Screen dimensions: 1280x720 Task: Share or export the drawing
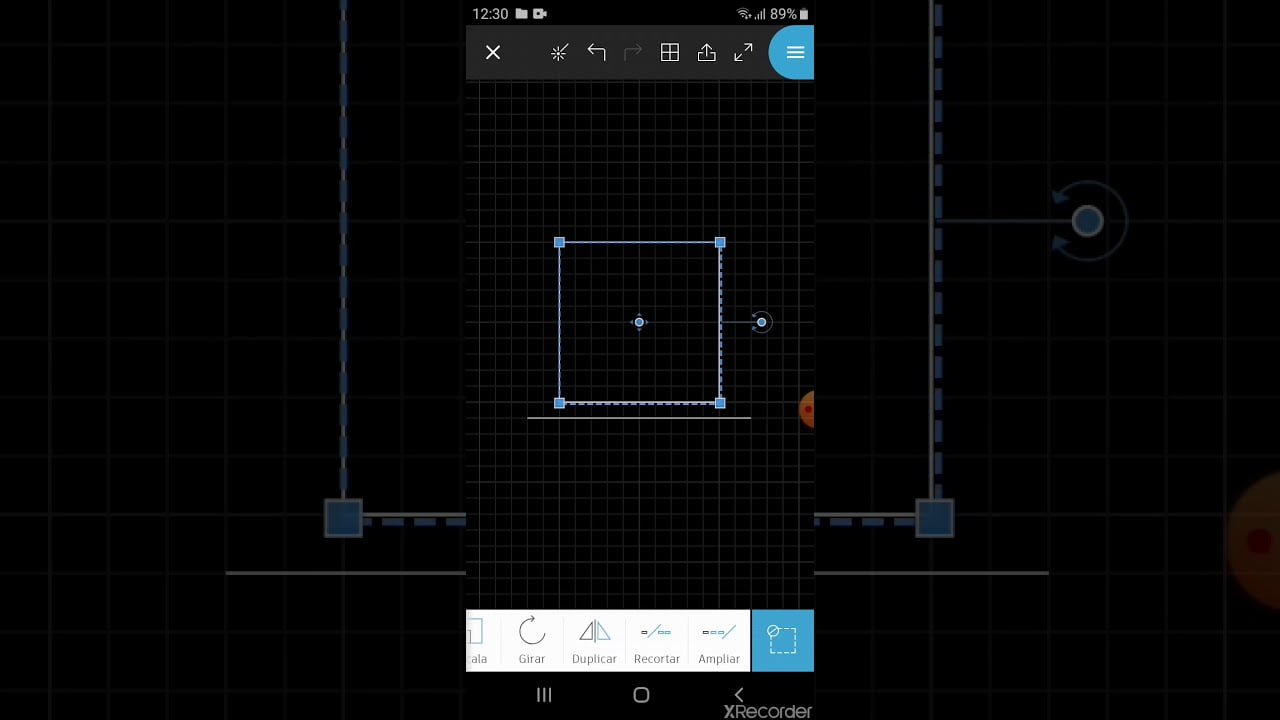tap(707, 53)
